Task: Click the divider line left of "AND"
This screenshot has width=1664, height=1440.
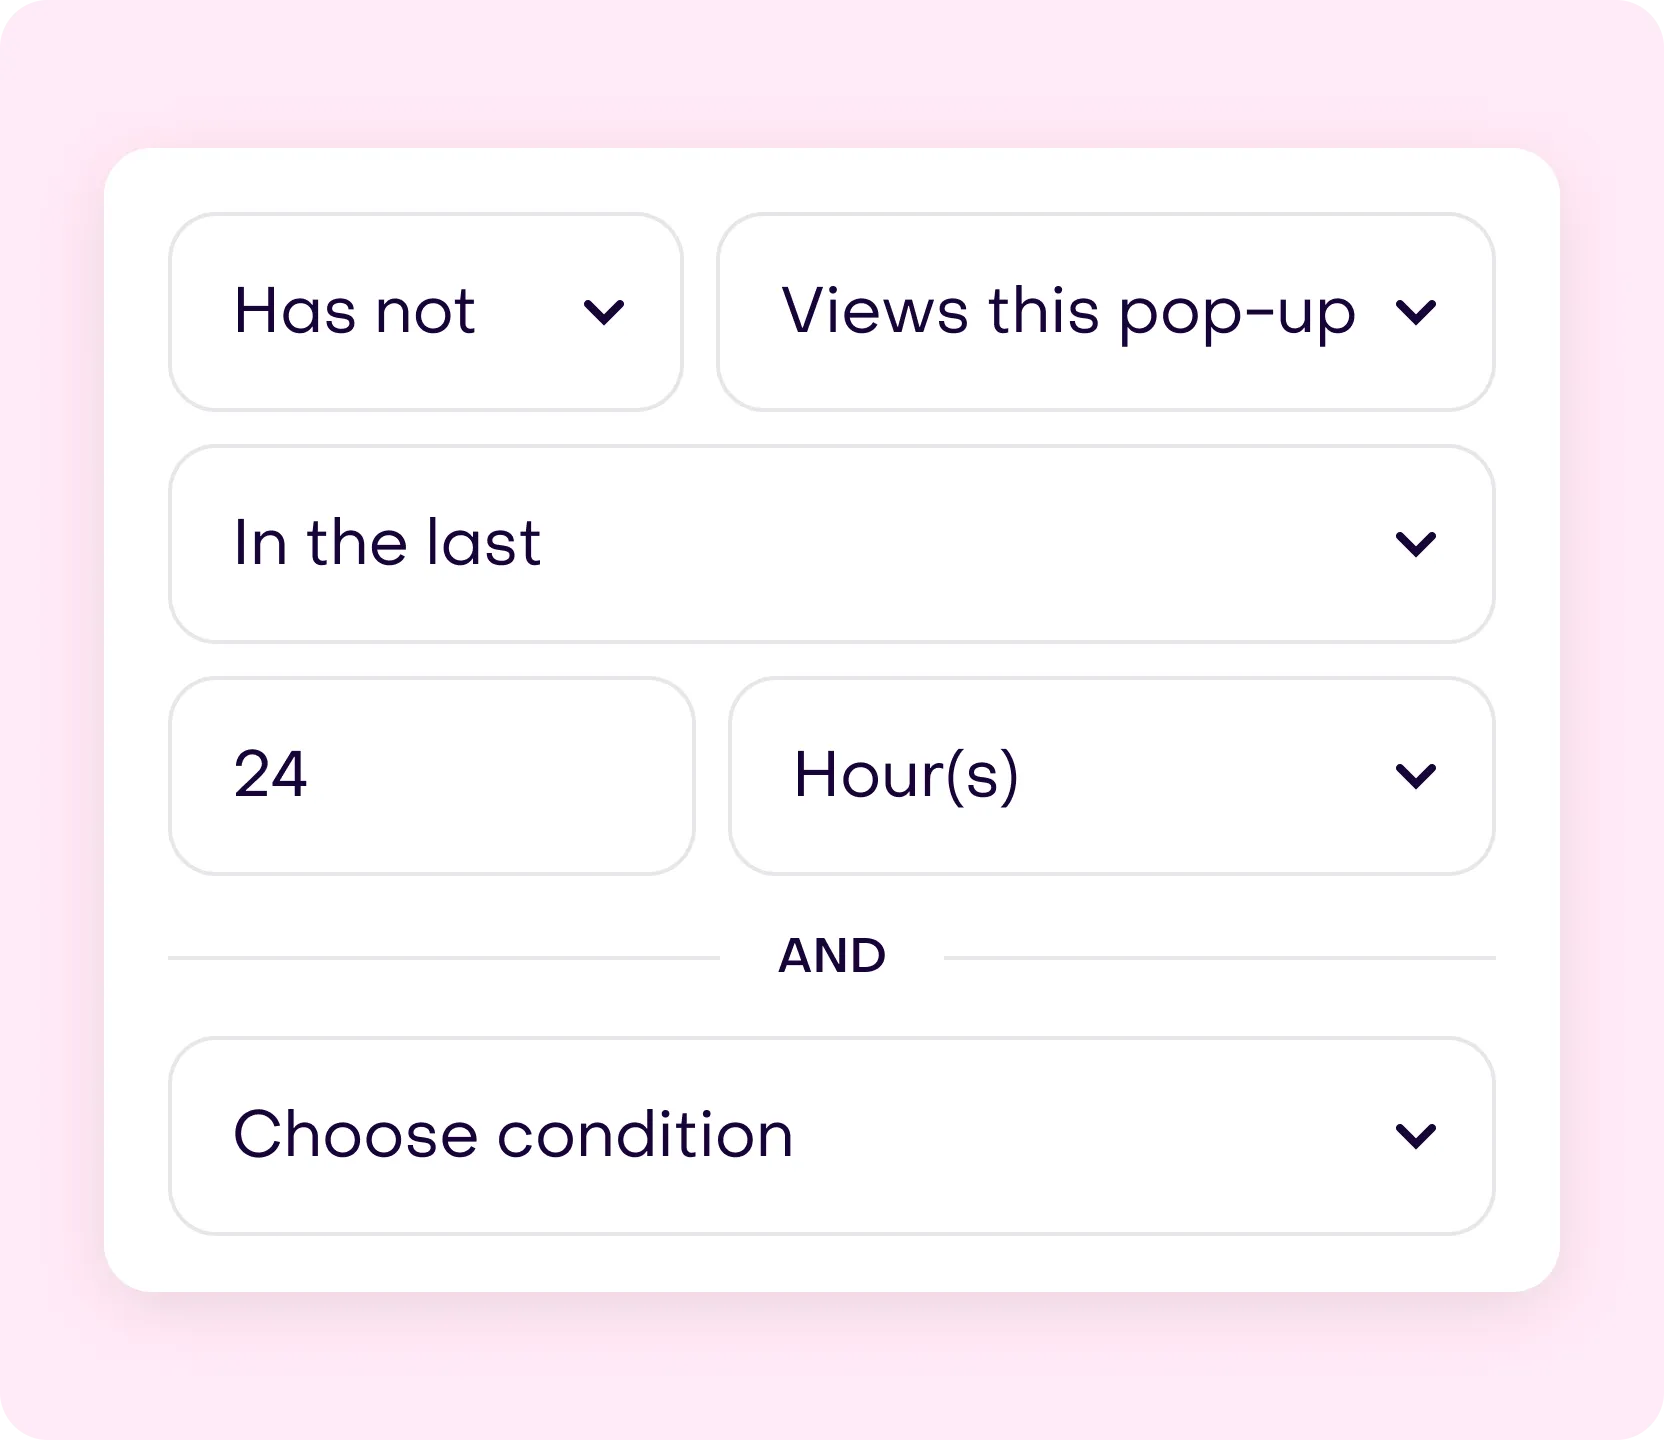Action: (x=444, y=957)
